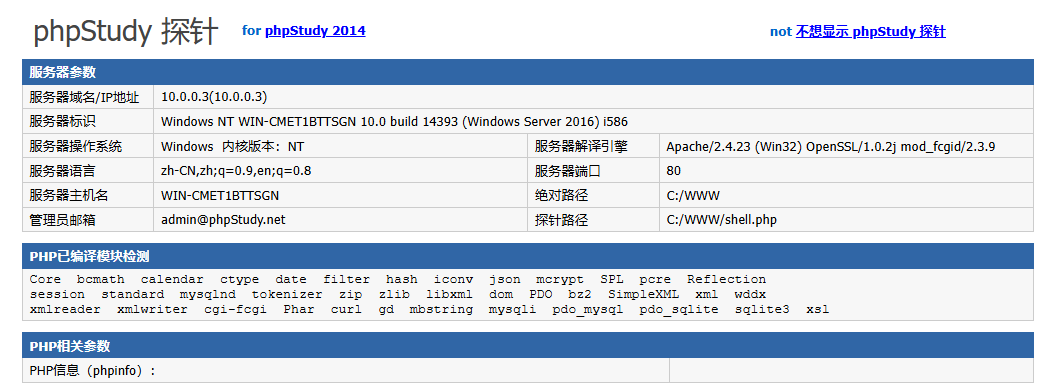Click the xsl module name

click(x=818, y=310)
